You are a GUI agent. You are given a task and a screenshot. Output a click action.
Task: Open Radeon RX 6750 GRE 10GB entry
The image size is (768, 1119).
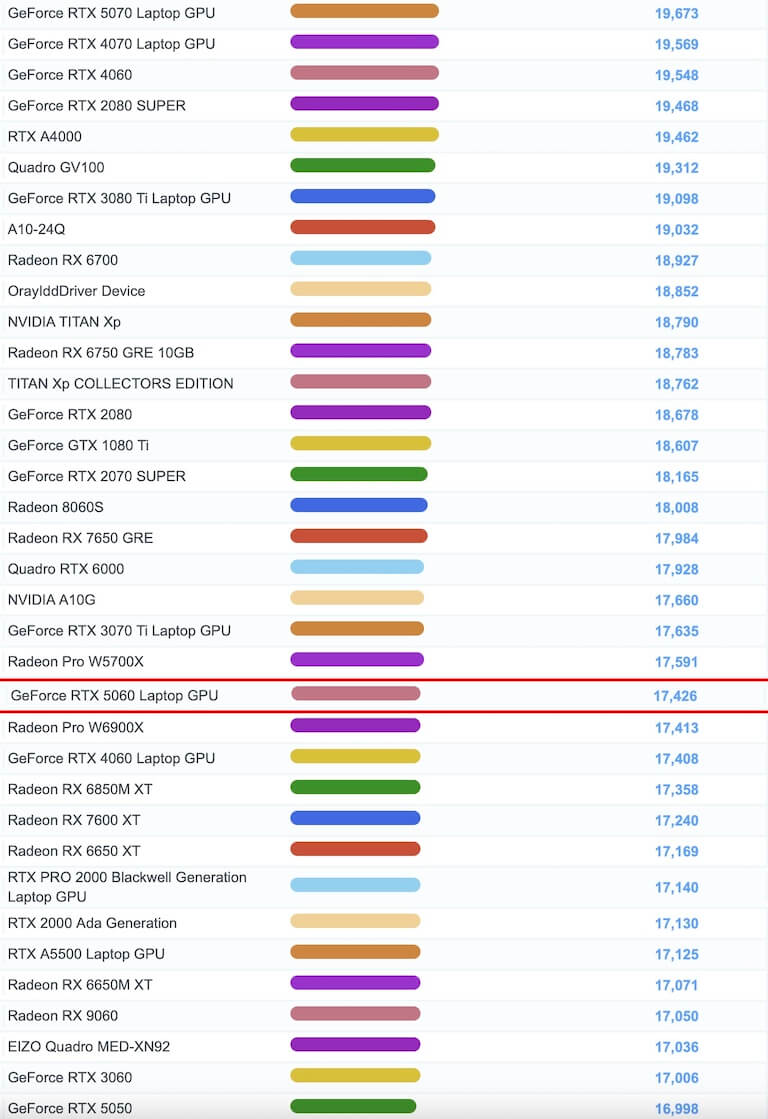pyautogui.click(x=101, y=353)
